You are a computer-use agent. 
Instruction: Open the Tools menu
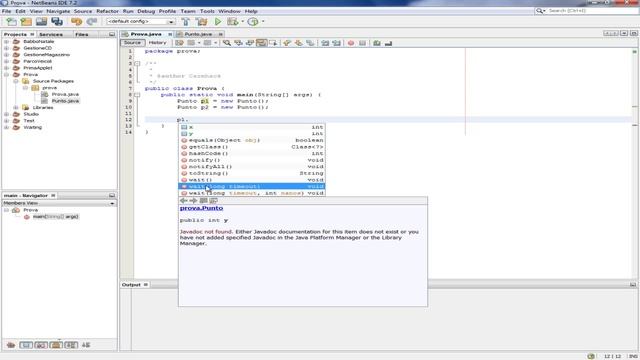pyautogui.click(x=207, y=11)
